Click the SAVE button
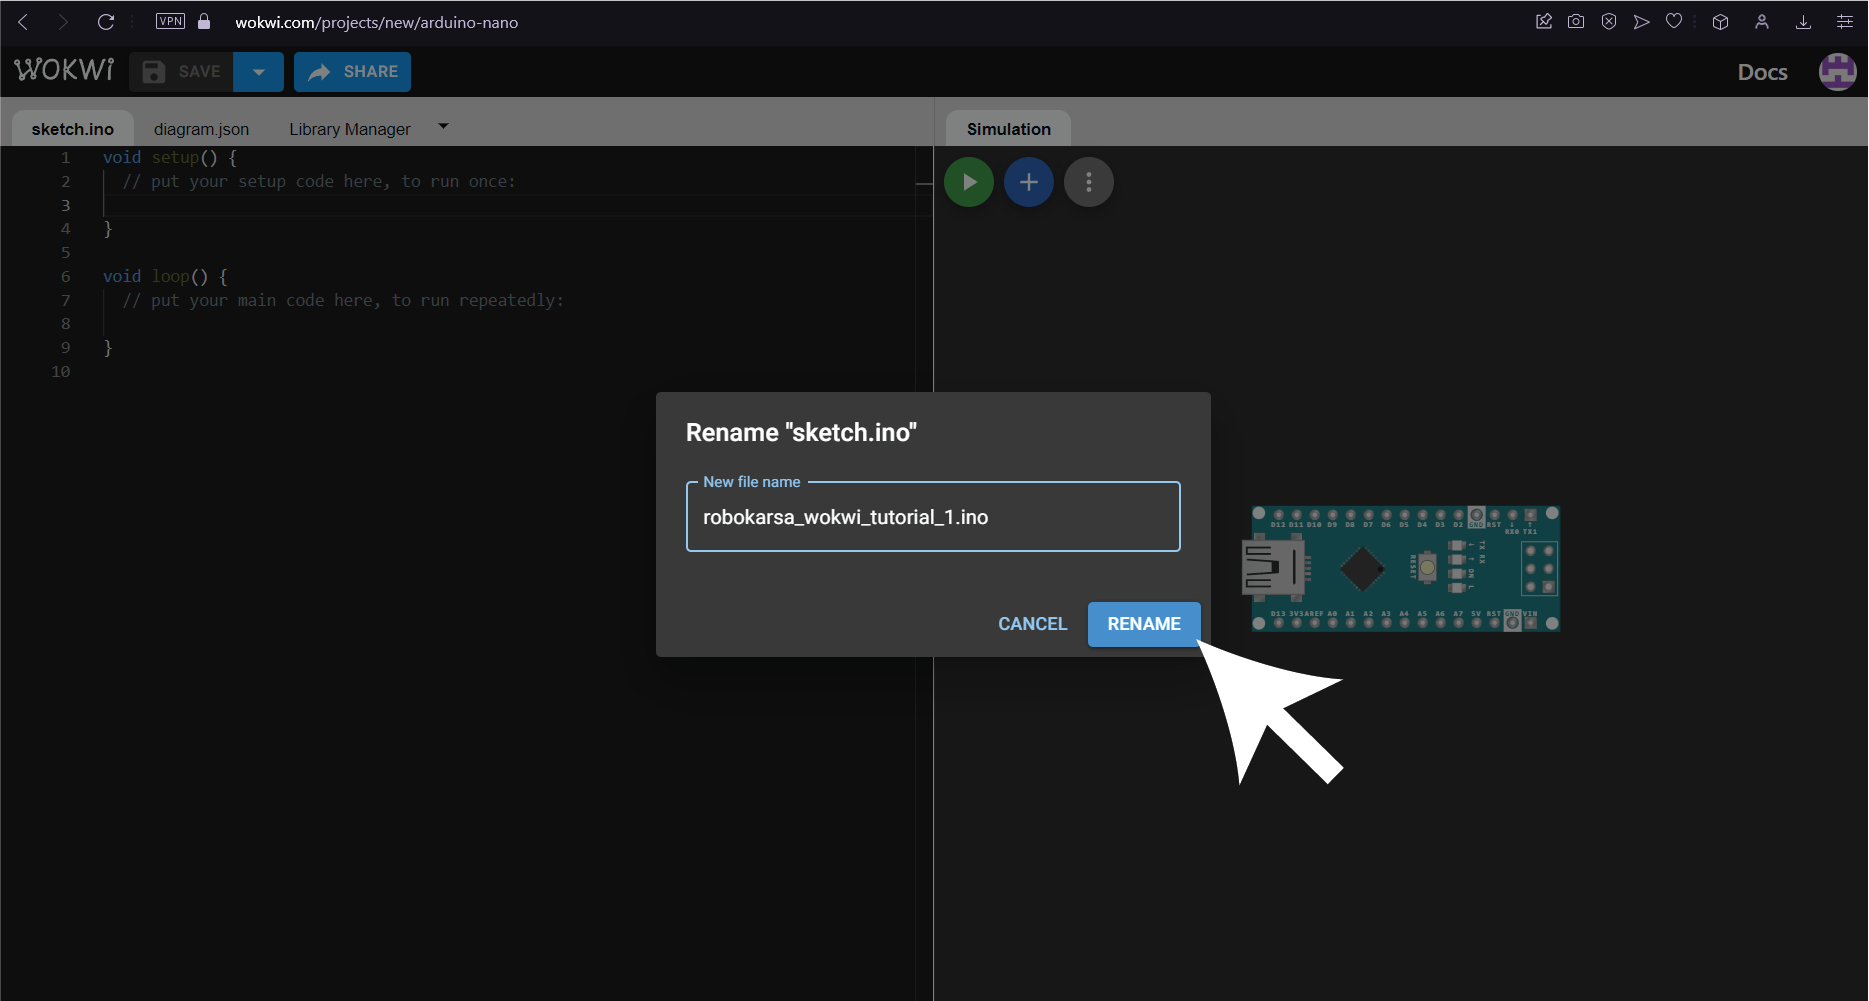 click(181, 72)
